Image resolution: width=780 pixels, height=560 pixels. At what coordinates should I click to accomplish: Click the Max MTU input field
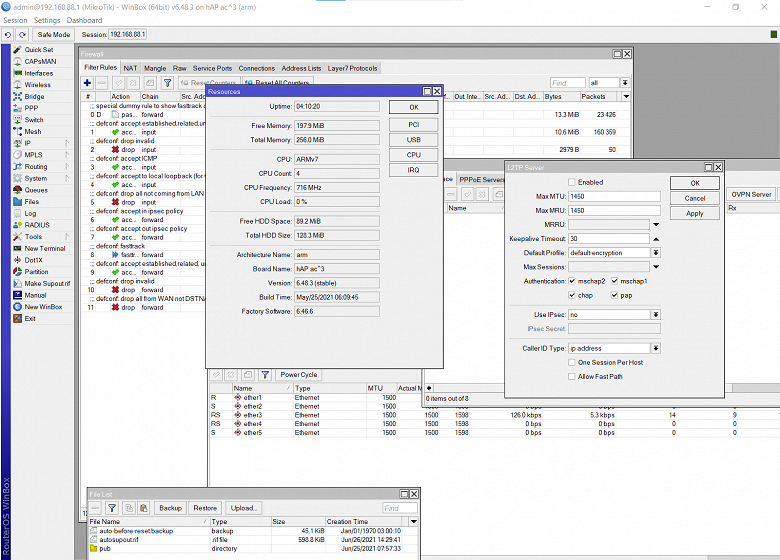(x=614, y=196)
